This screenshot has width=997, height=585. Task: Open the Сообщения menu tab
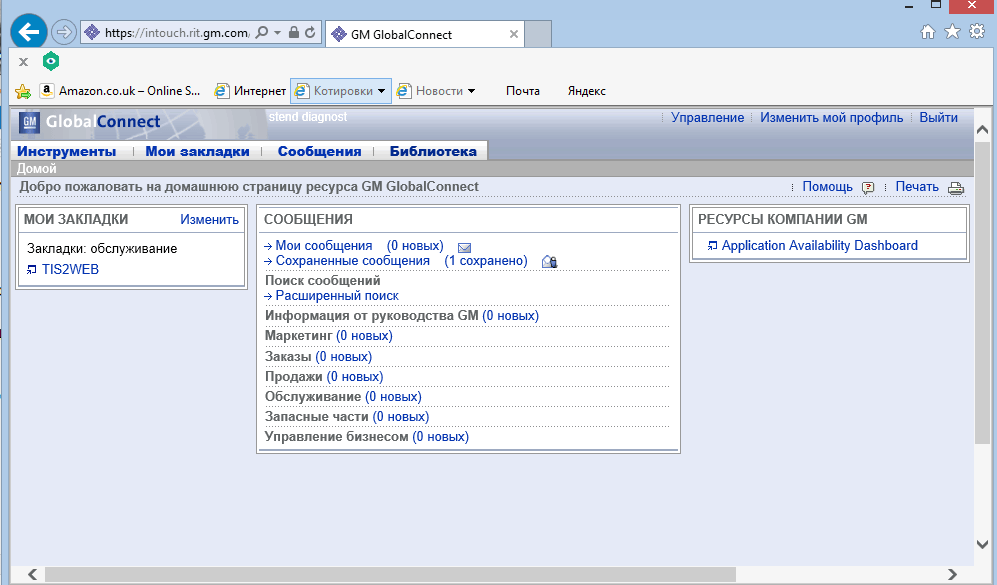coord(320,151)
